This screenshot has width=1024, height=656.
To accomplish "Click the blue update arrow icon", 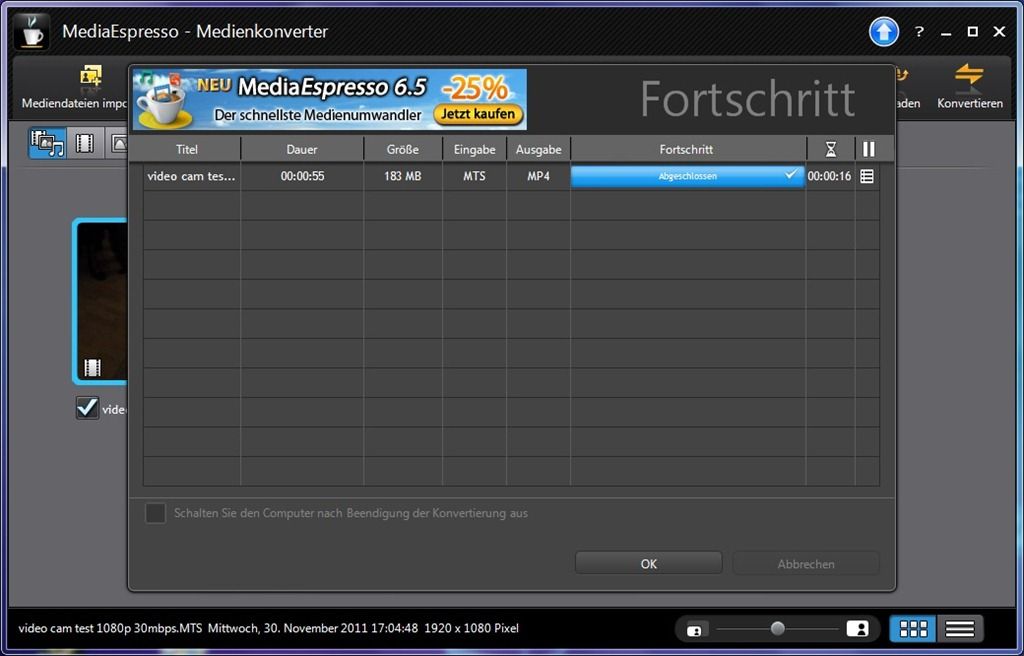I will 884,32.
